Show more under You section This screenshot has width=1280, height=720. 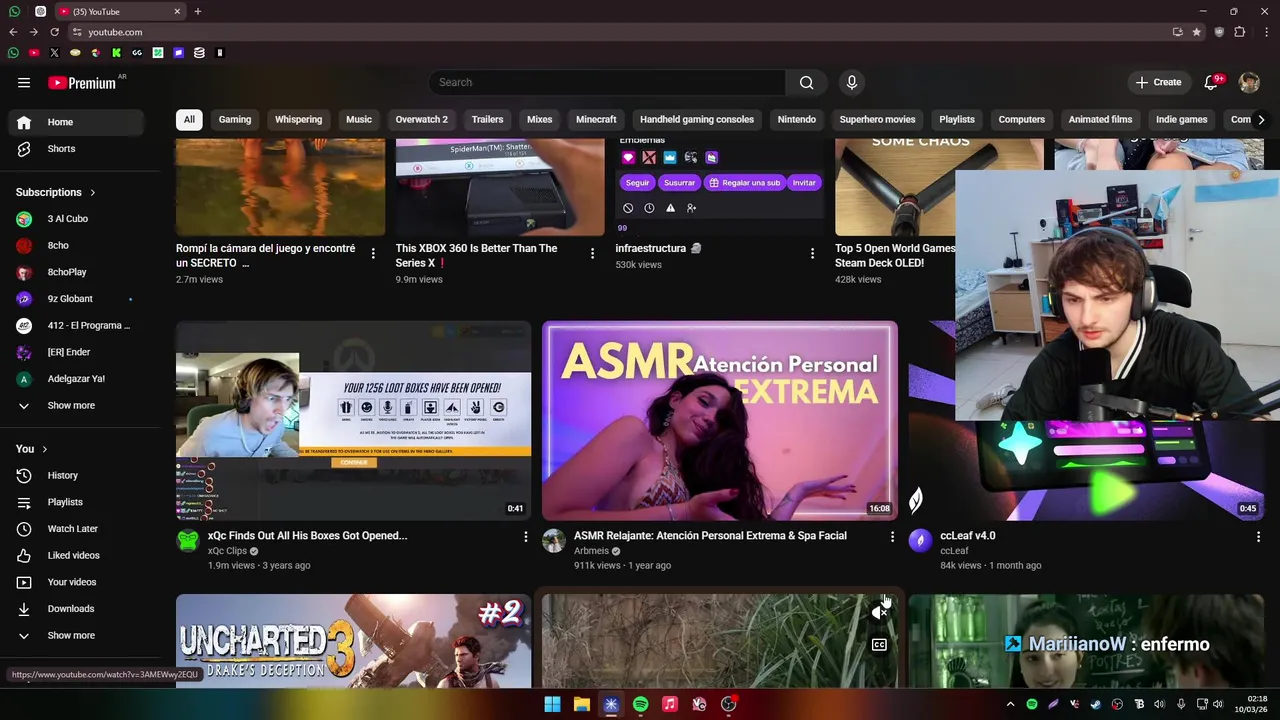click(71, 635)
